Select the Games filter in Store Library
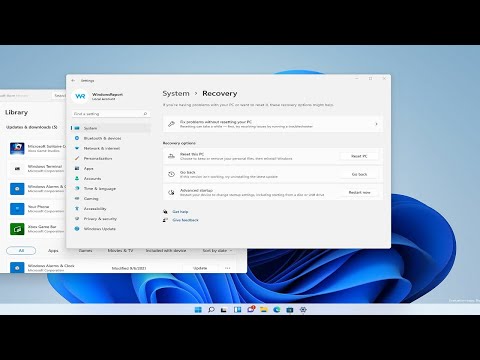Image resolution: width=480 pixels, height=360 pixels. [x=85, y=250]
